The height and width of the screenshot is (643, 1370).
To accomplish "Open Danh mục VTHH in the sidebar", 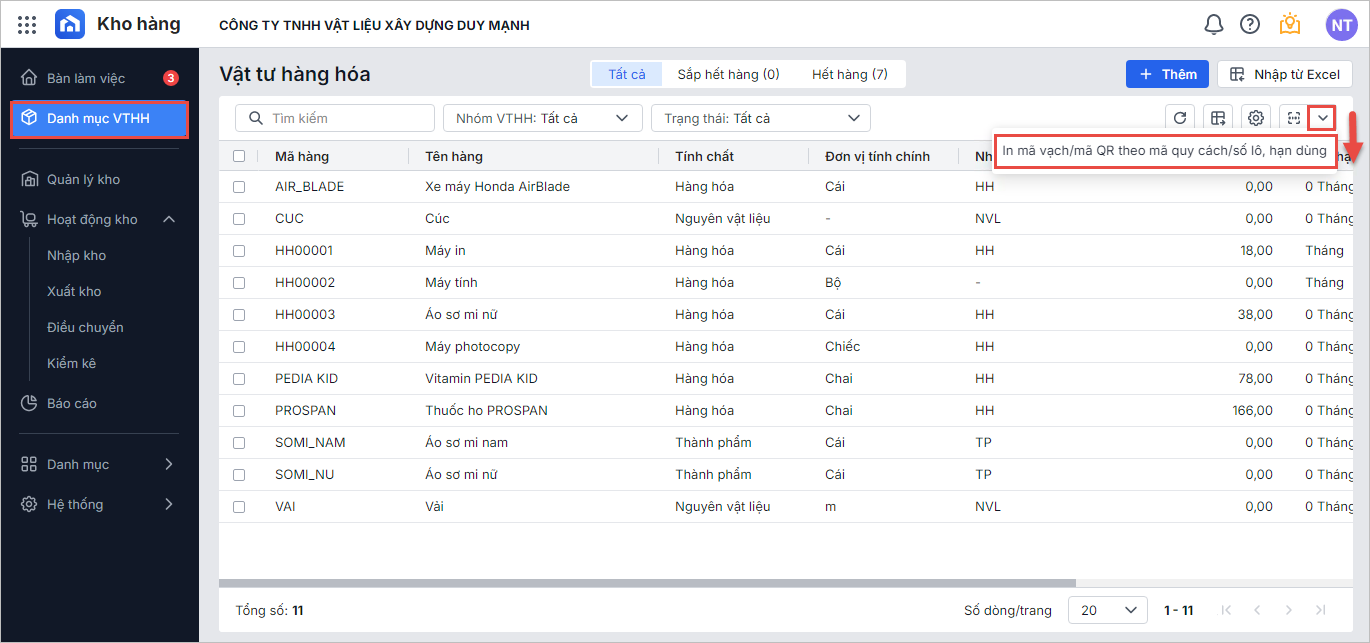I will pos(100,119).
